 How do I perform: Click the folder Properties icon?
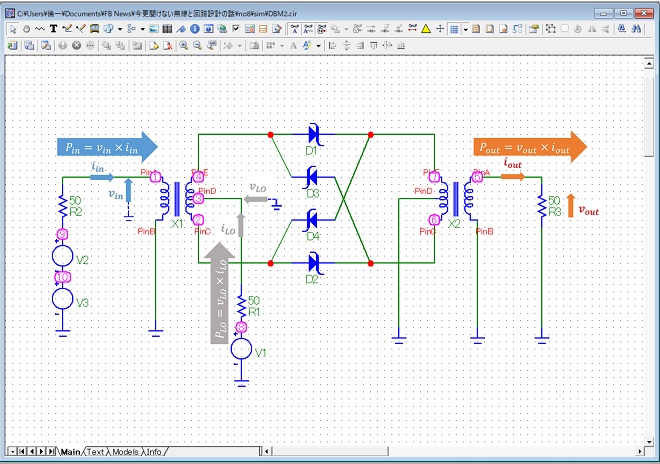(534, 29)
